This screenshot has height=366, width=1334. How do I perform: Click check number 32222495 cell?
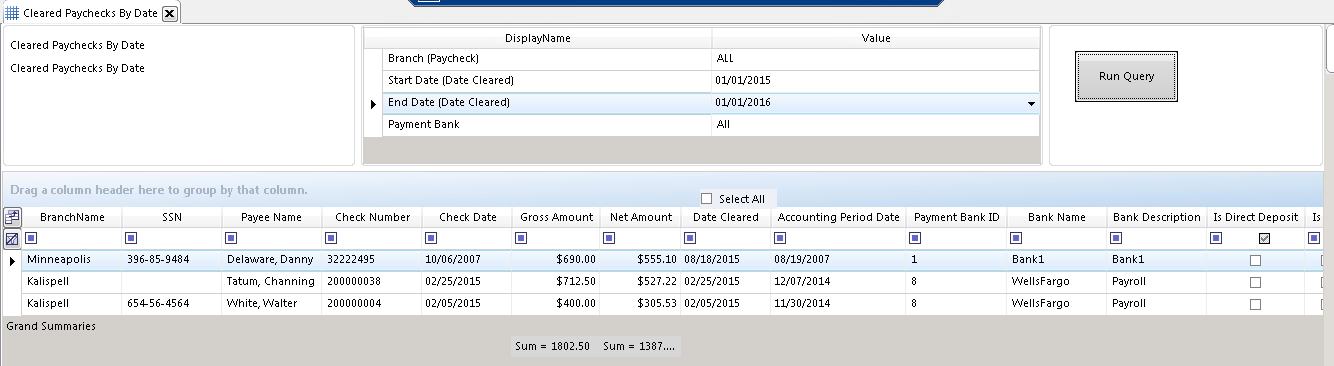click(x=372, y=260)
